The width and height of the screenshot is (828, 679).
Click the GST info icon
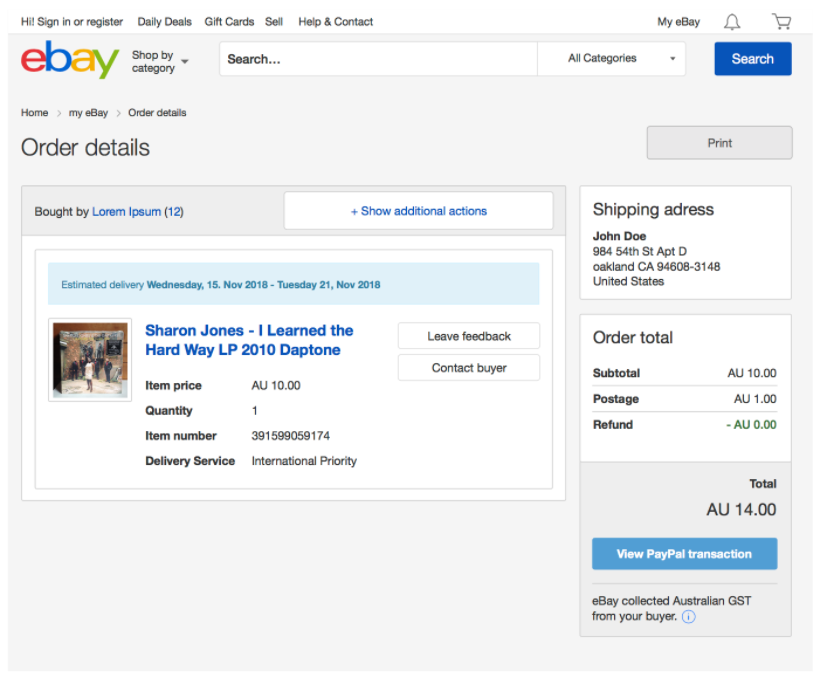pos(688,617)
